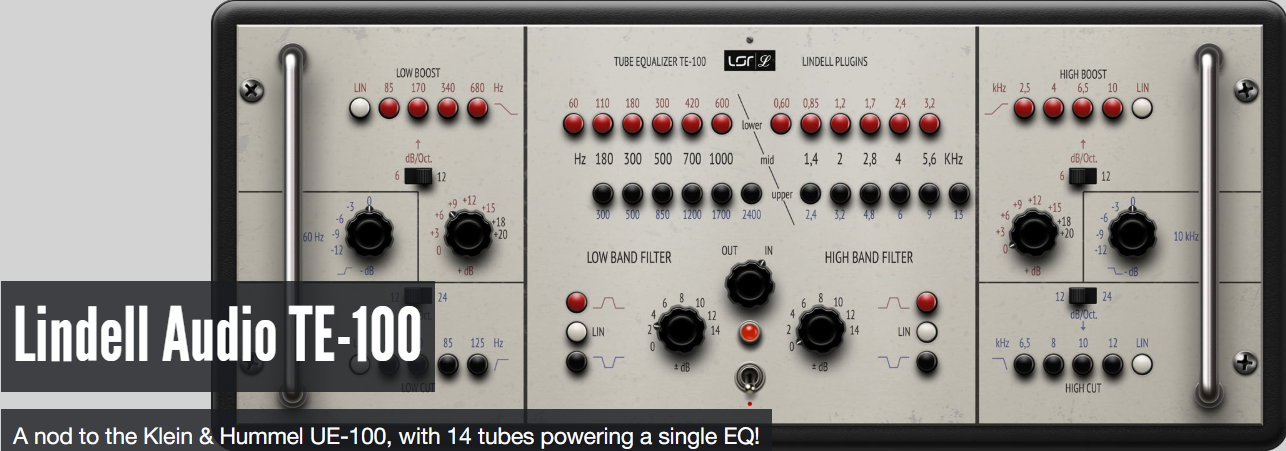Select the 10 kHz High Cut button
This screenshot has height=451, width=1286.
pos(1083,366)
